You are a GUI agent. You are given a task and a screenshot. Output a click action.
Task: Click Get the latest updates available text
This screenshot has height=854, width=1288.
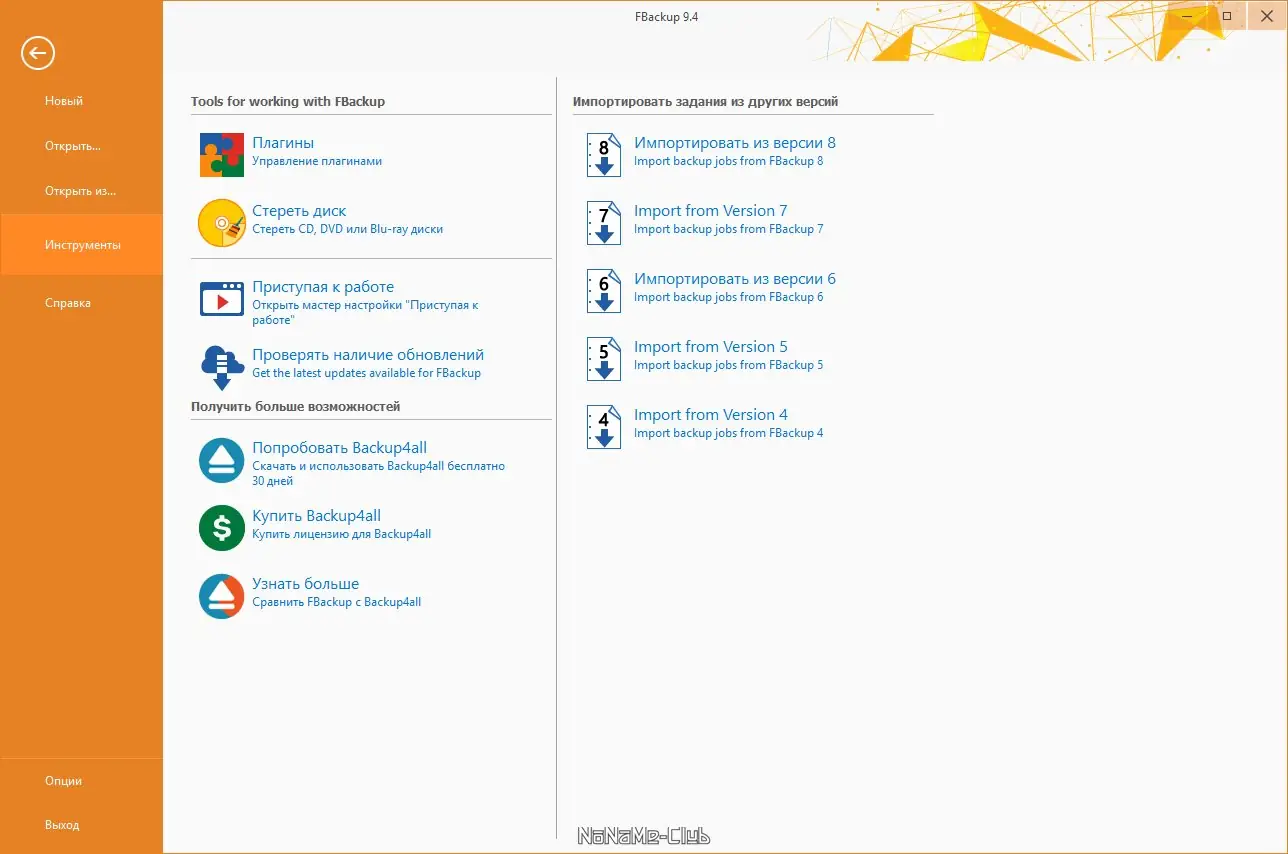click(x=366, y=373)
